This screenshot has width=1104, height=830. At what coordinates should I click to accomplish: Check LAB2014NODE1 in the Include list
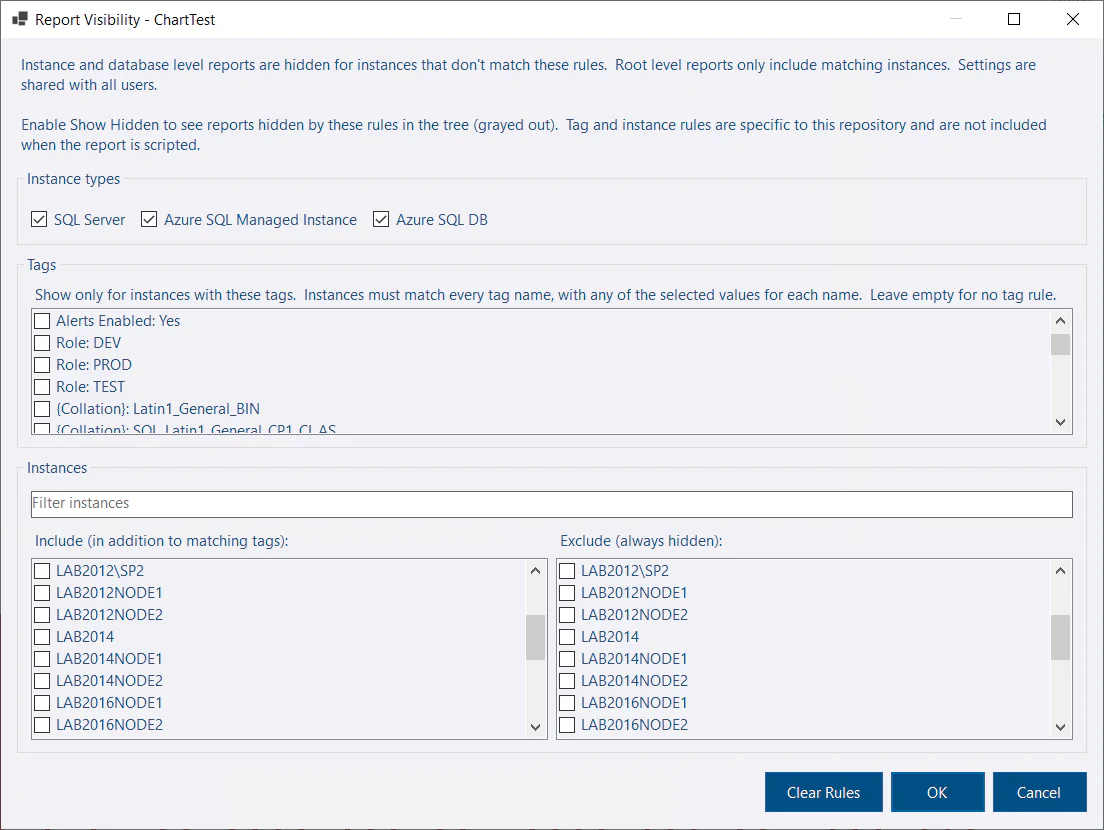tap(42, 659)
